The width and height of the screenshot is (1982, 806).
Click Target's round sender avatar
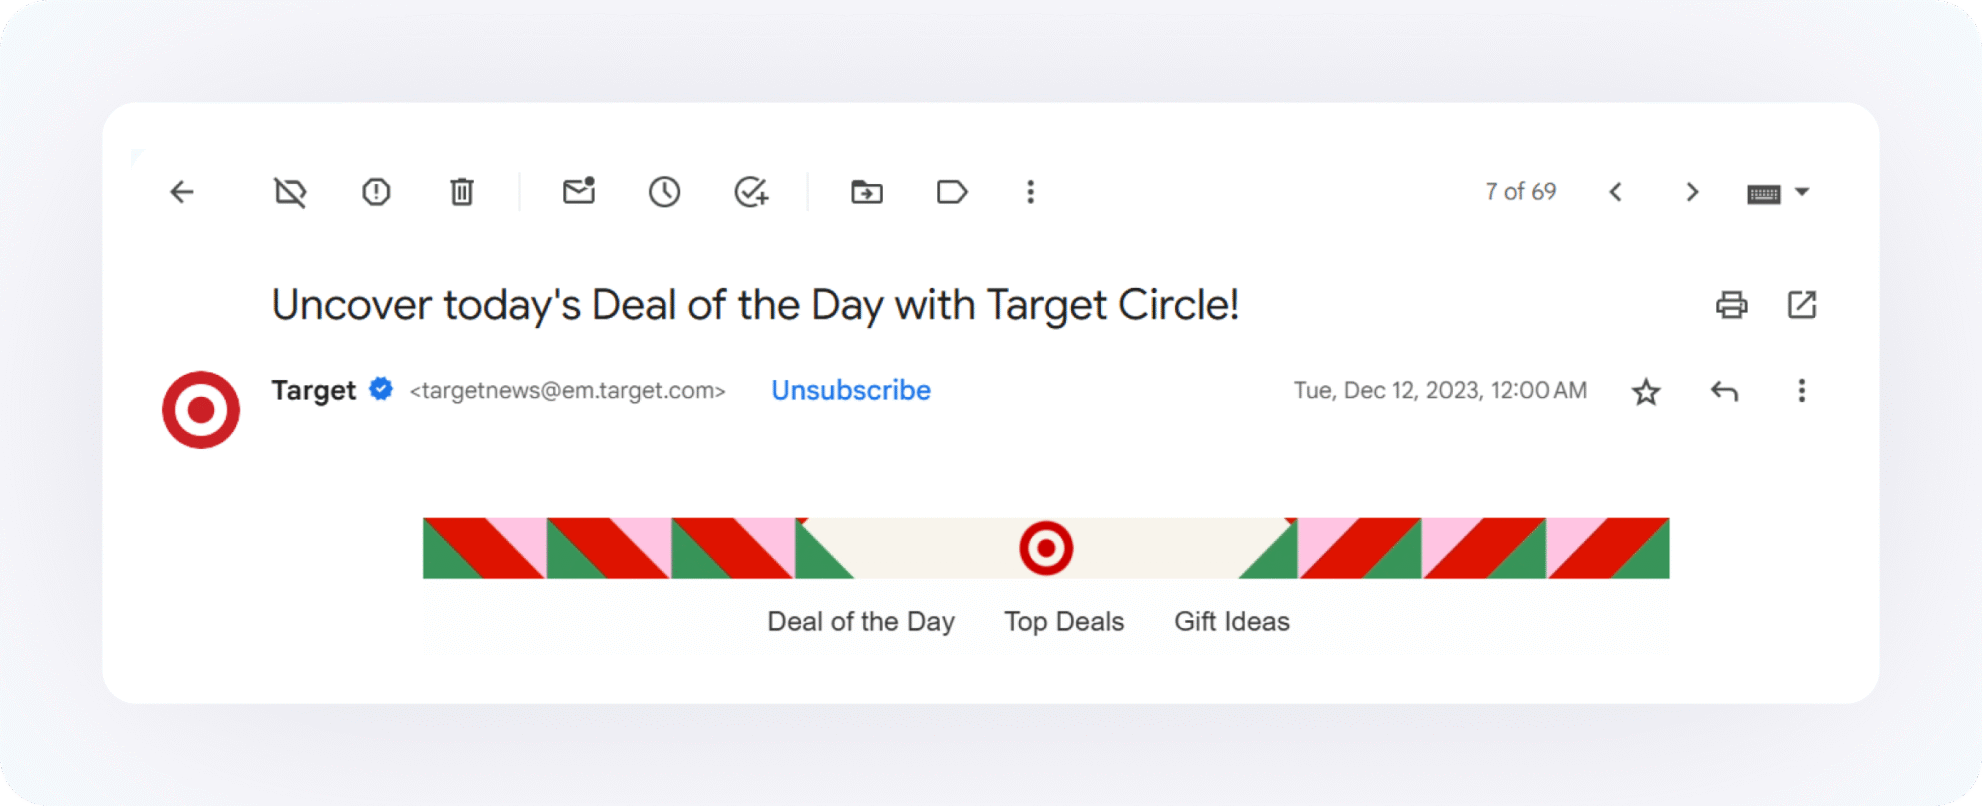(x=201, y=410)
